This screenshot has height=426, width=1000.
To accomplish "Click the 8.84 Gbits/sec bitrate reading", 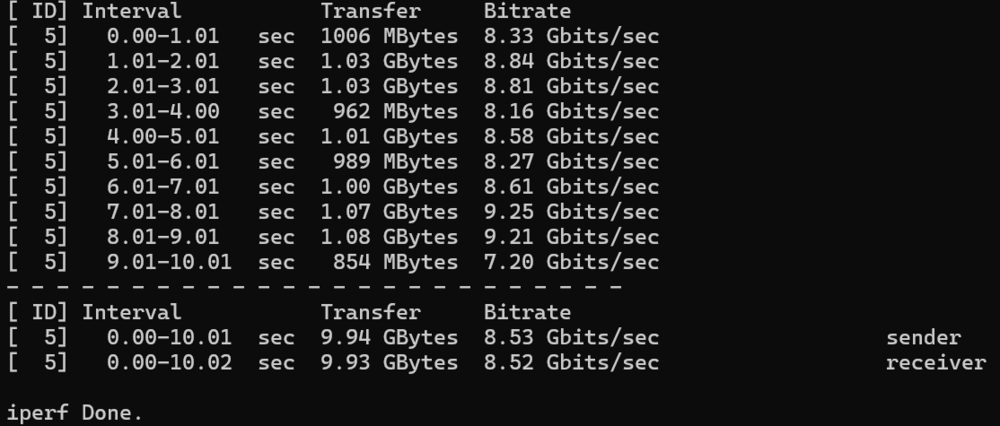I will [x=571, y=61].
